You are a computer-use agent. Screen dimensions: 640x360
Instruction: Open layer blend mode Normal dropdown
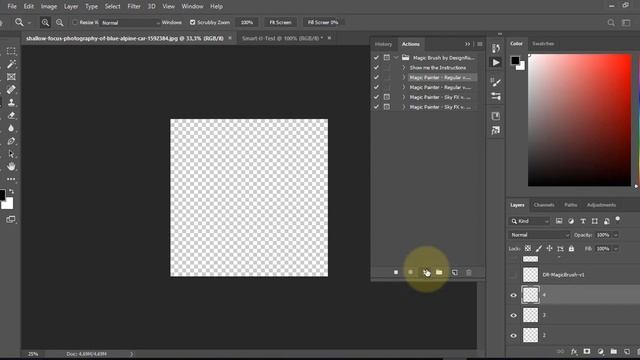539,235
